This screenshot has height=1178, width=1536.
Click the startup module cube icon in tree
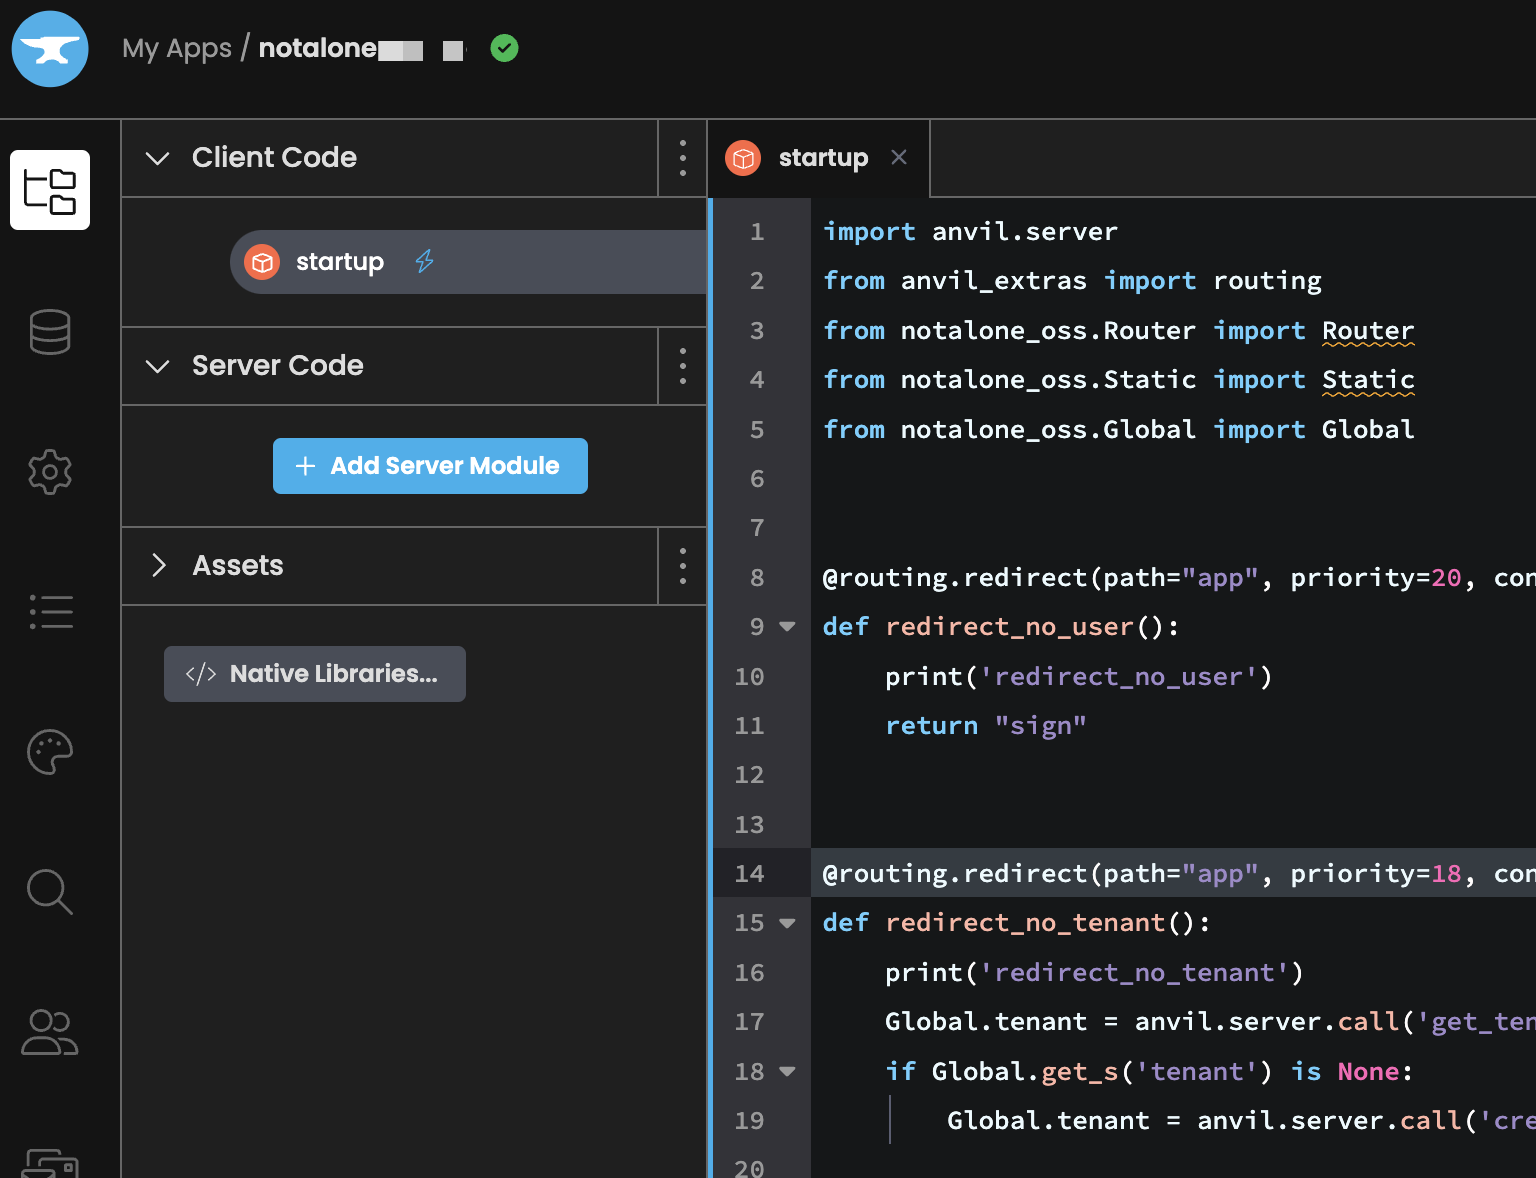pos(262,262)
